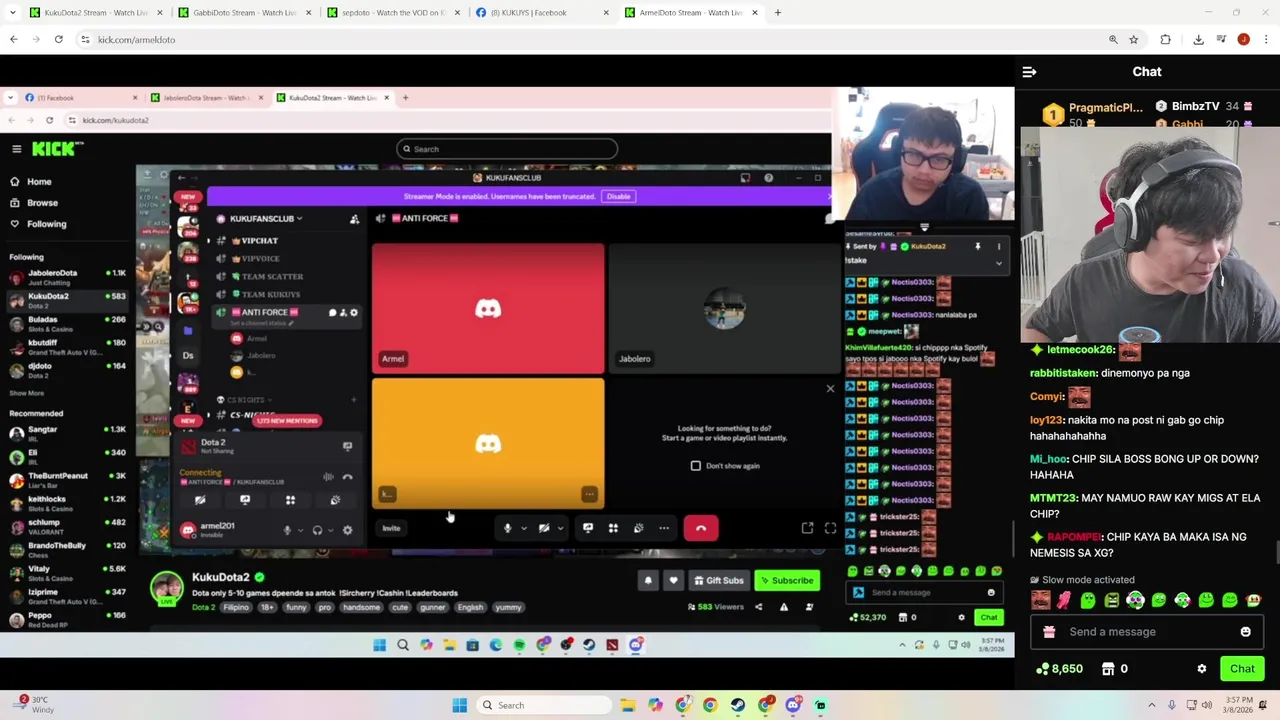This screenshot has height=720, width=1280.
Task: Open microphone options chevron in call bar
Action: click(x=523, y=528)
